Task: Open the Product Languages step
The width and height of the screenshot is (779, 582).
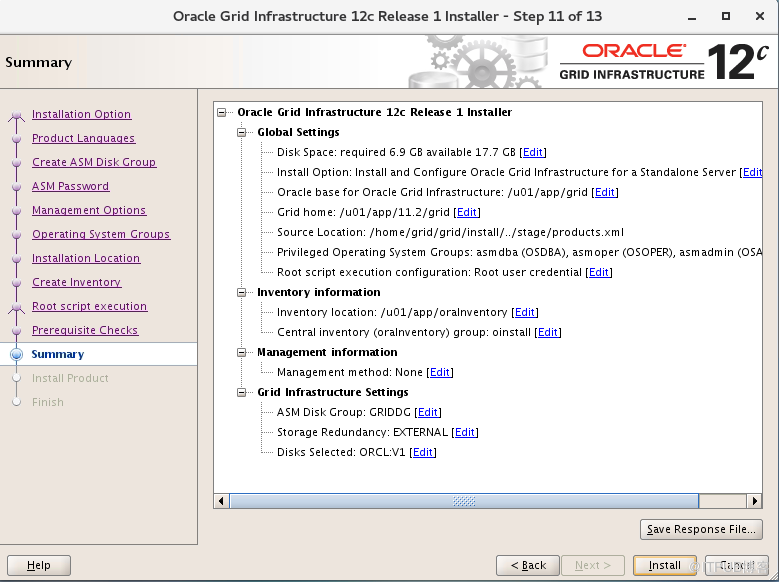Action: (x=83, y=138)
